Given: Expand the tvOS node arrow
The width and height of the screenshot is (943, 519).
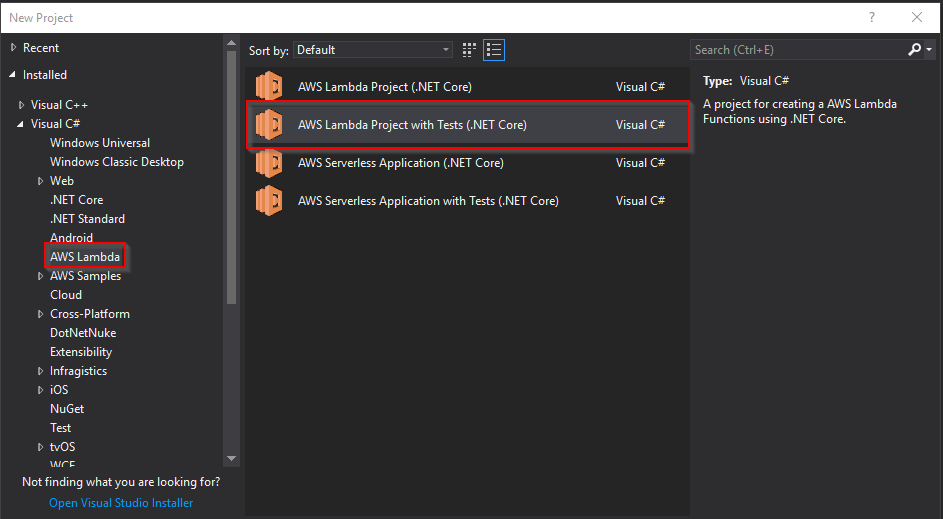Looking at the screenshot, I should point(40,447).
